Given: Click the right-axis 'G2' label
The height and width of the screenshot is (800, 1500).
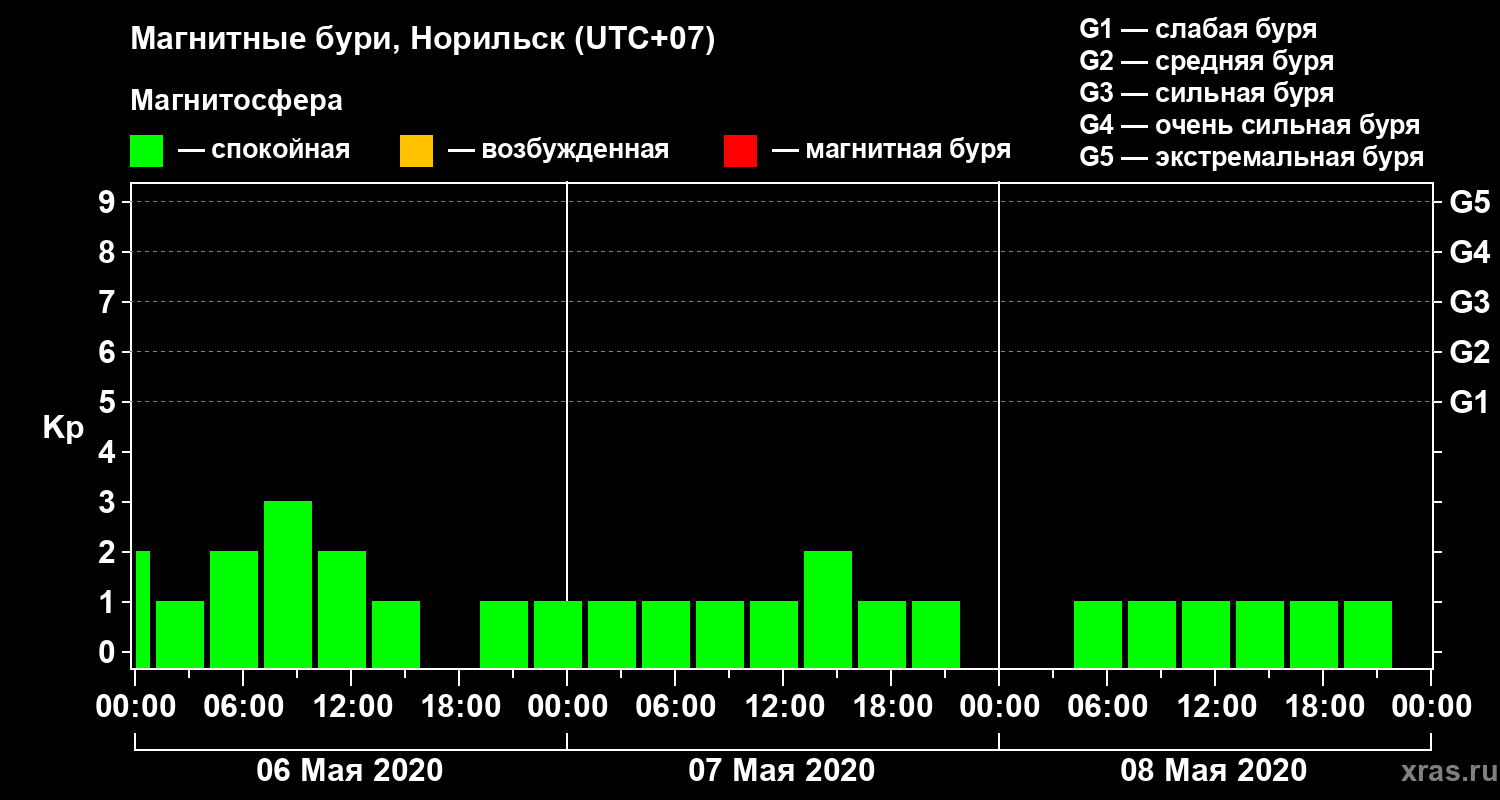Looking at the screenshot, I should (1469, 353).
